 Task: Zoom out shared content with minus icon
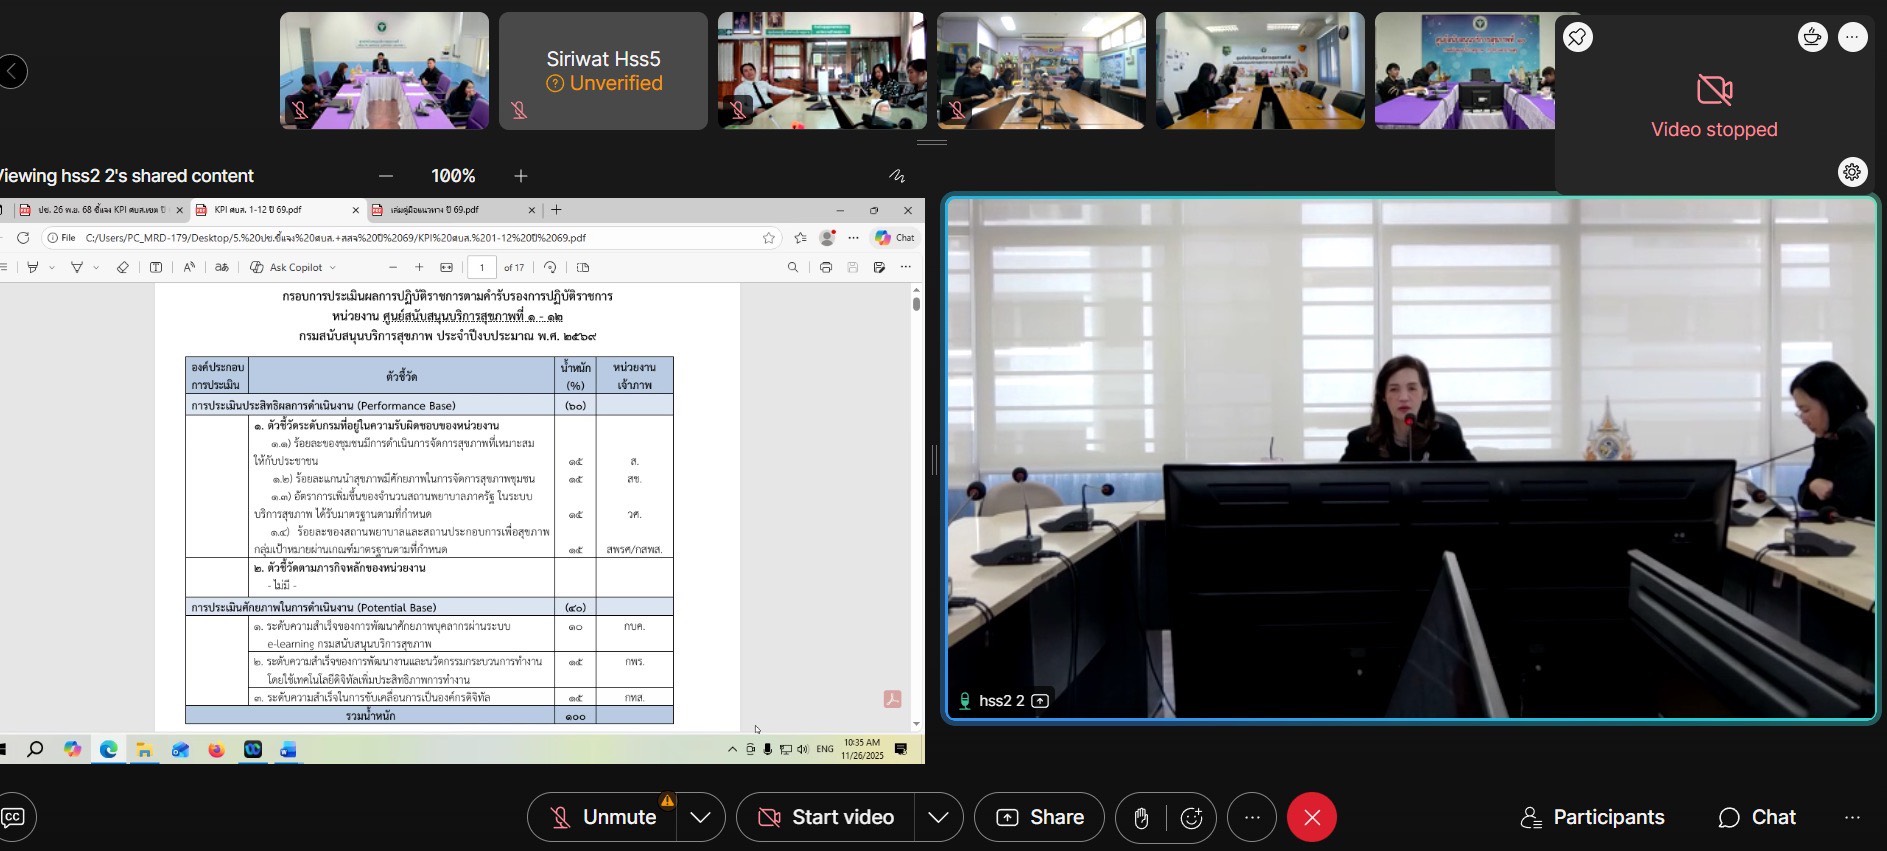pos(386,176)
